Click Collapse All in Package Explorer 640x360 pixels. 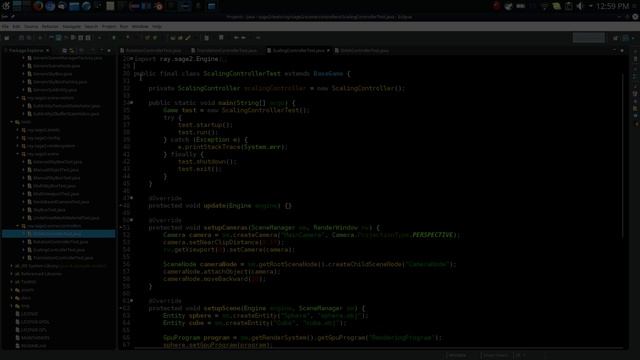[x=64, y=51]
